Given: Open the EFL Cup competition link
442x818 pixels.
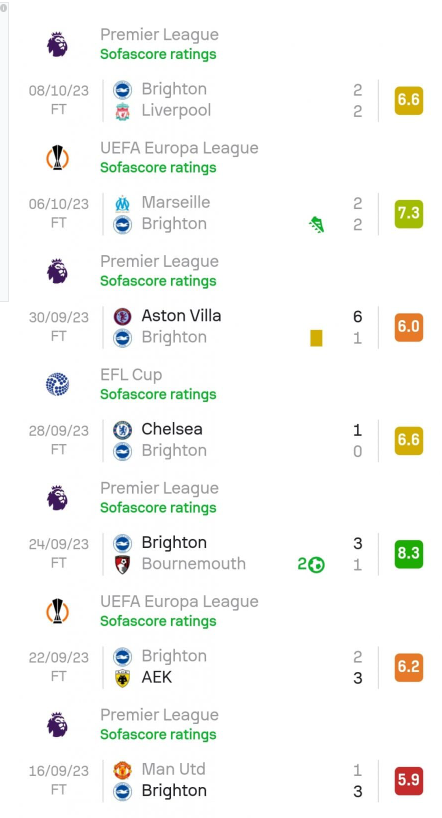Looking at the screenshot, I should (131, 375).
